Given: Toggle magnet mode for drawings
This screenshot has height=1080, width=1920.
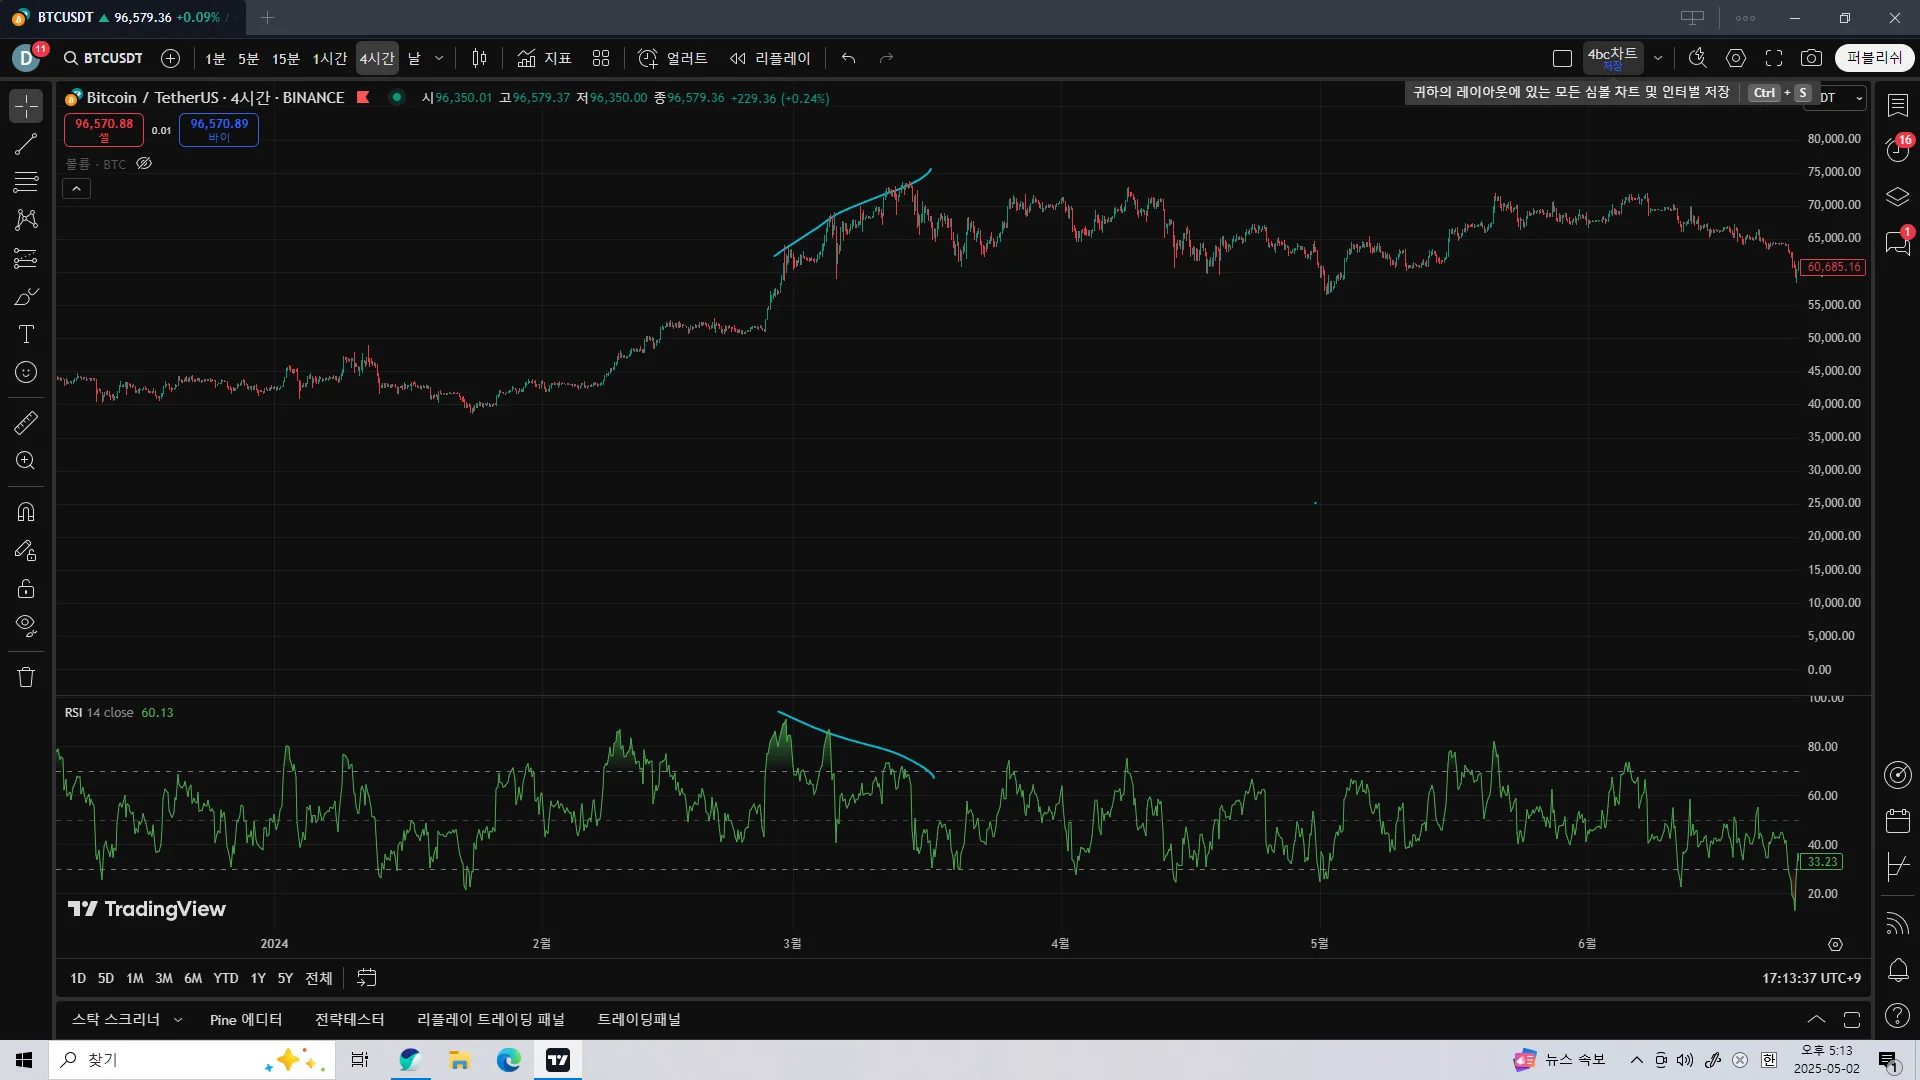Looking at the screenshot, I should [x=26, y=512].
